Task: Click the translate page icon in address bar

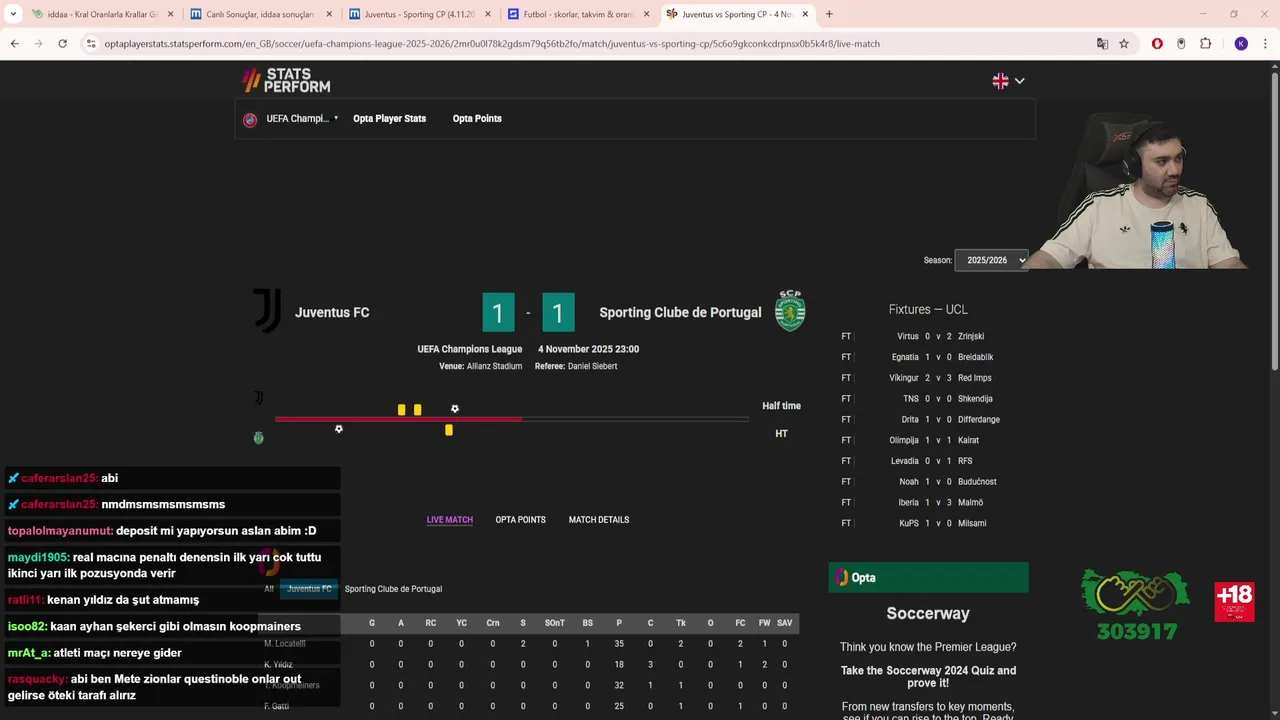Action: 1102,44
